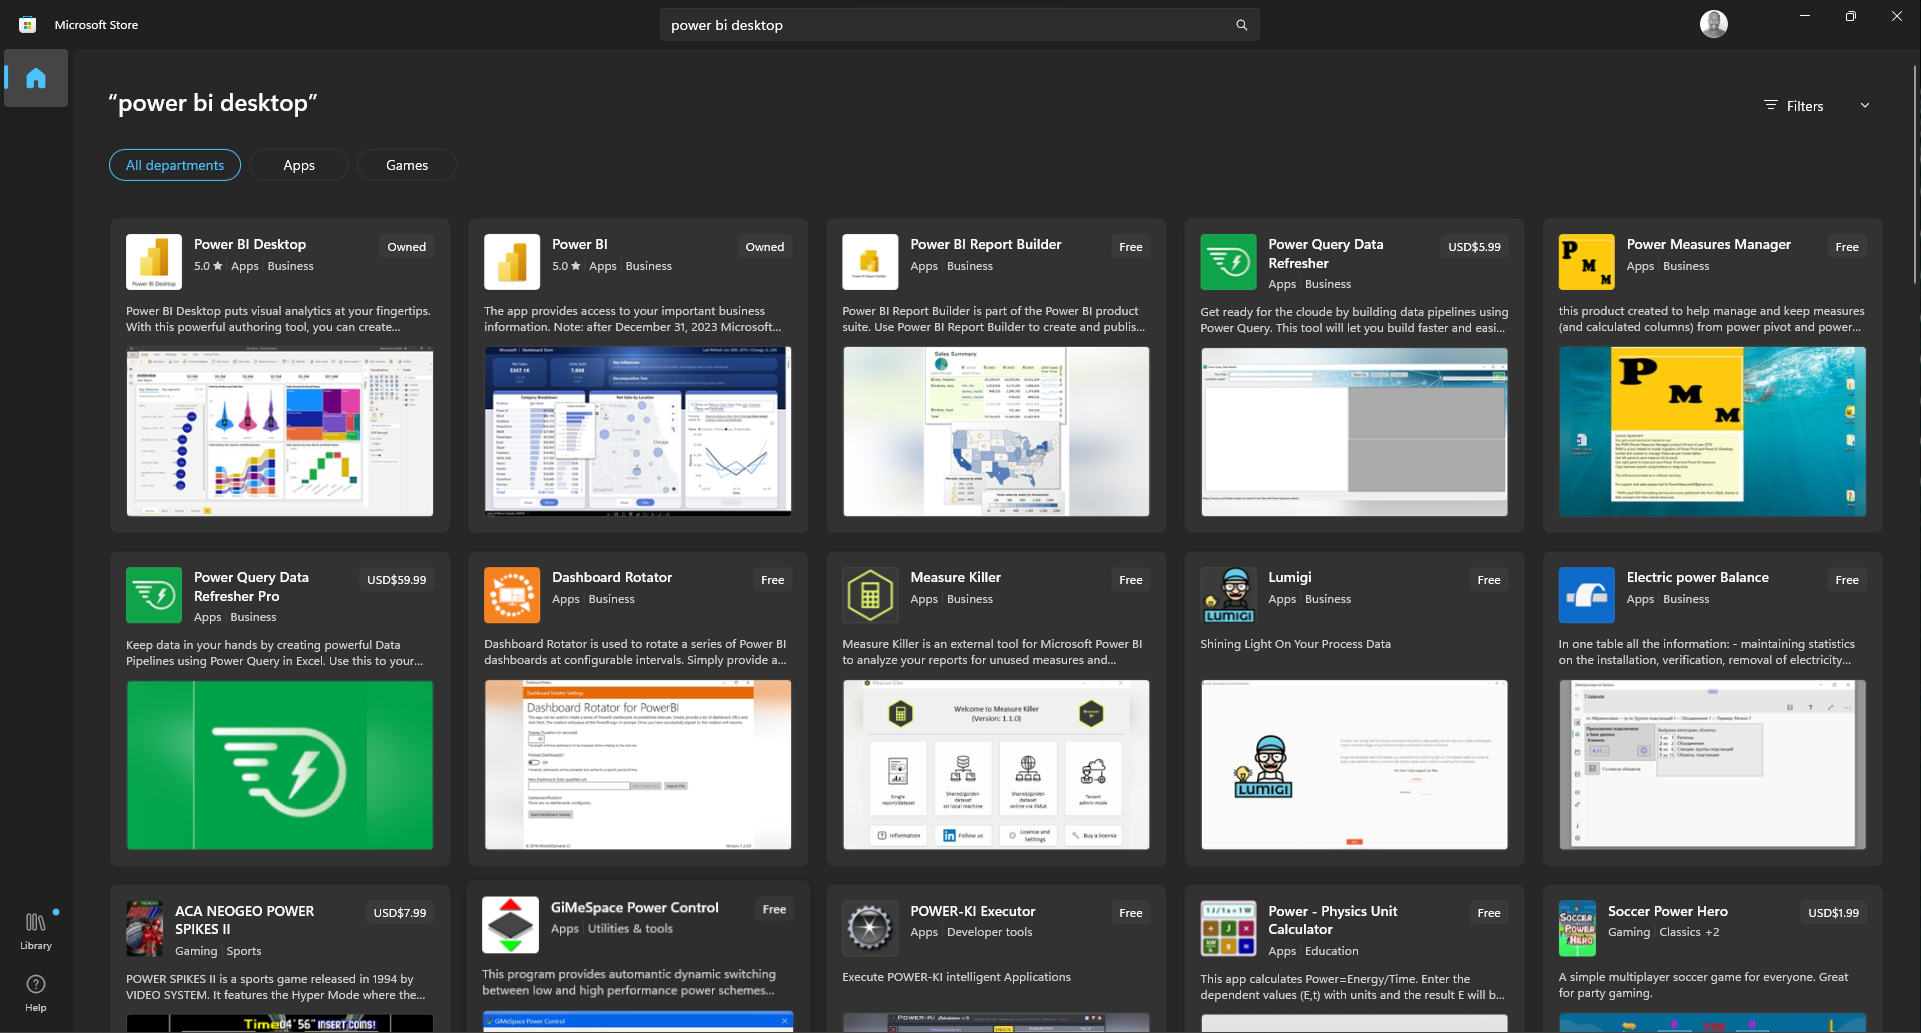Image resolution: width=1921 pixels, height=1033 pixels.
Task: Click the ACA NEOGEO POWER SPIKES II icon
Action: pyautogui.click(x=145, y=929)
